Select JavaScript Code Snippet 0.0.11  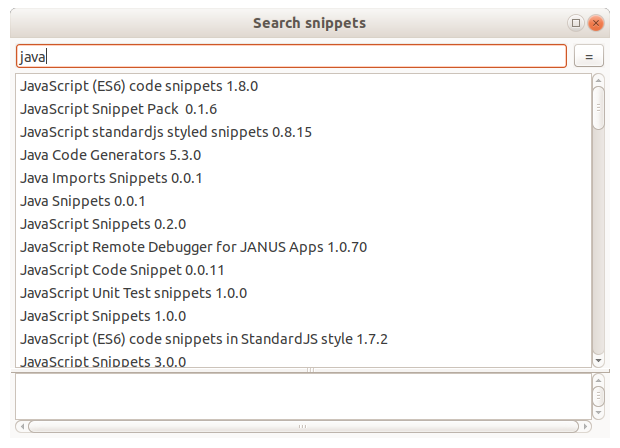pyautogui.click(x=122, y=270)
